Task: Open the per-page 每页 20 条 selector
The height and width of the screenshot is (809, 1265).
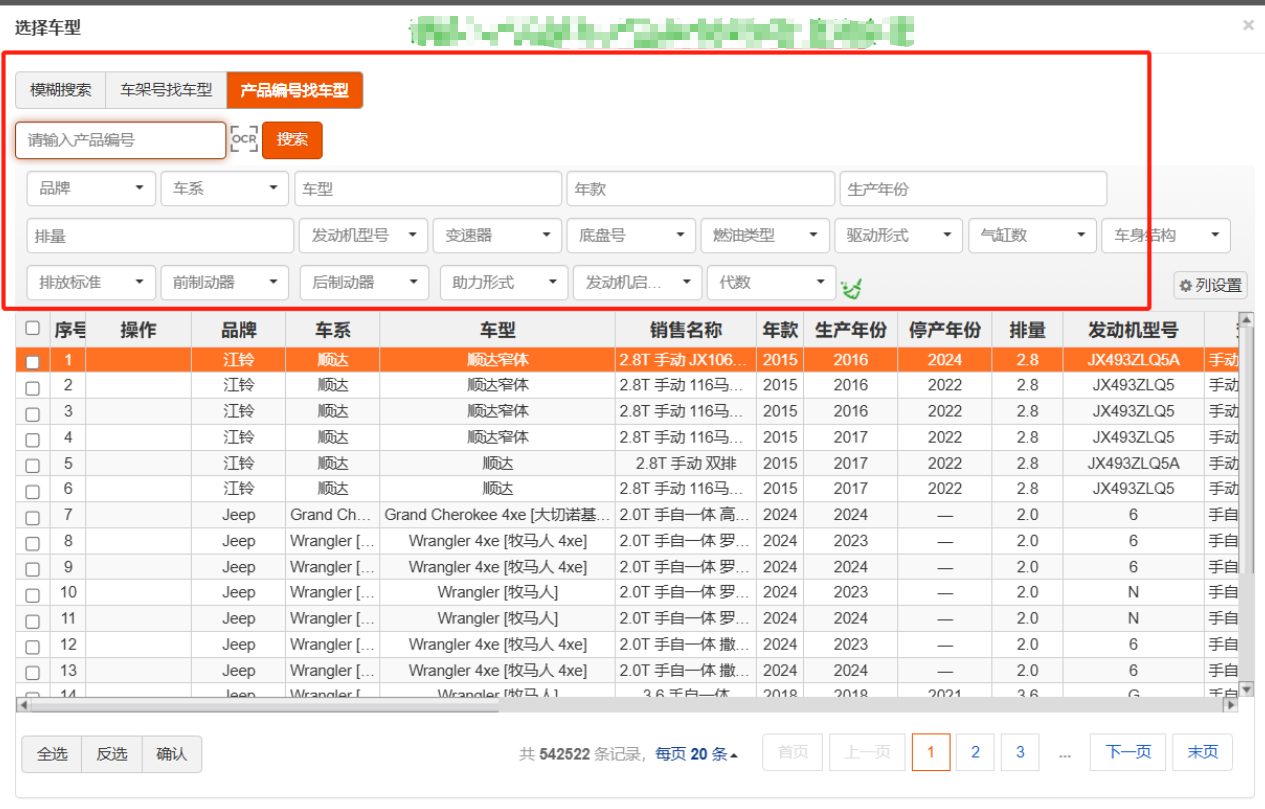Action: click(x=696, y=754)
